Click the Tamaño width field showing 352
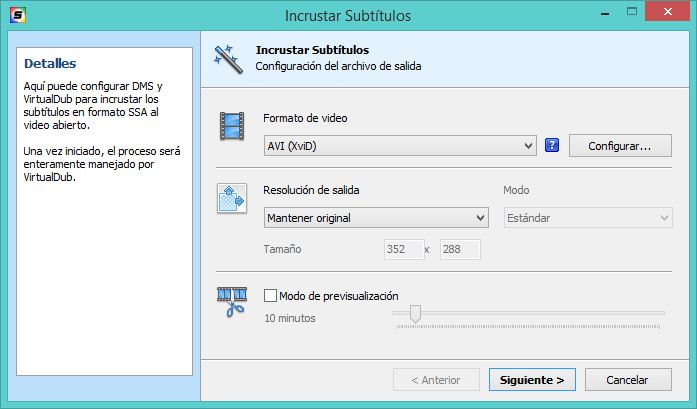Screen dimensions: 697x409 click(x=402, y=249)
